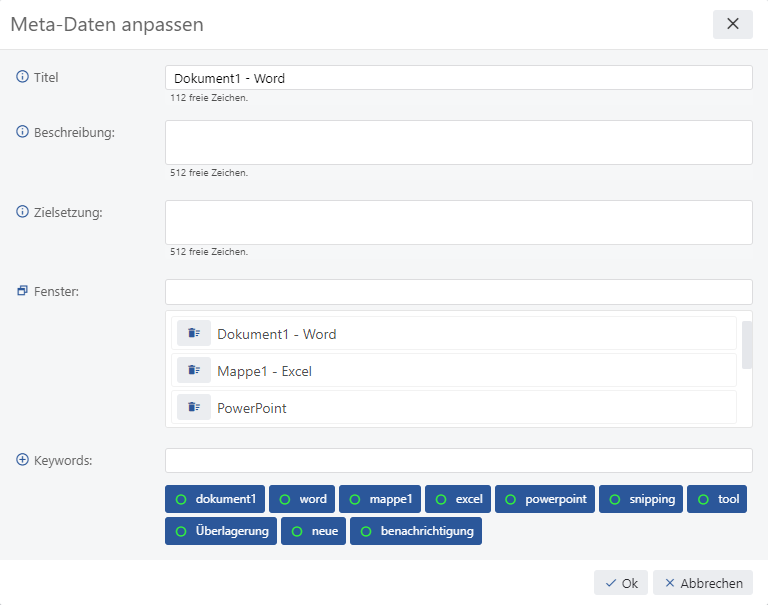Toggle the mappe1 keyword tag
Screen dimensions: 768x605
click(x=380, y=499)
